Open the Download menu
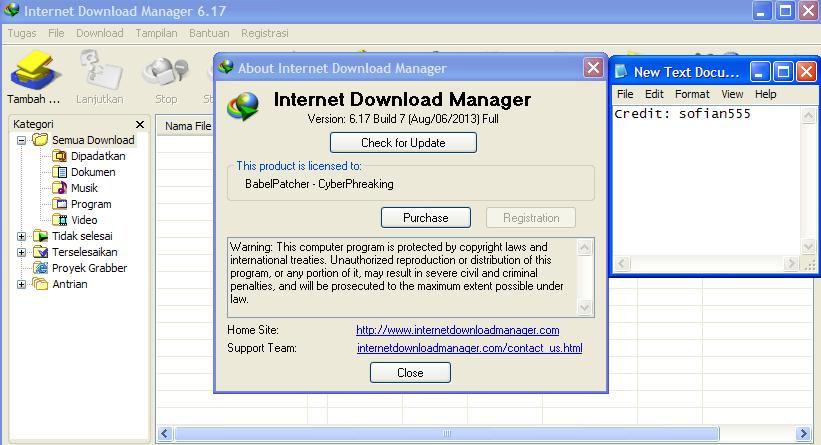The image size is (821, 445). tap(99, 33)
